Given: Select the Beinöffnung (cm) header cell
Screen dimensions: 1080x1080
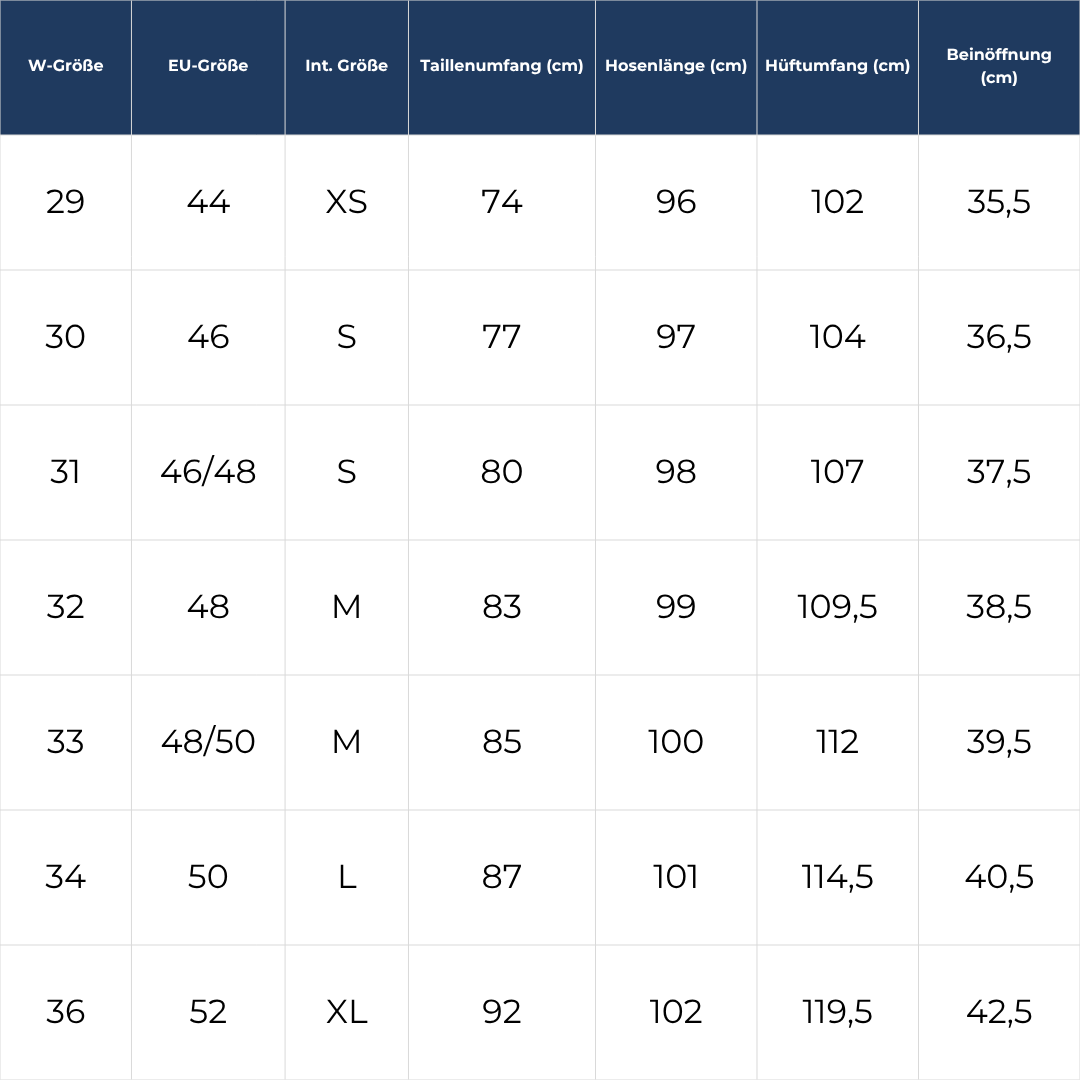Looking at the screenshot, I should pyautogui.click(x=999, y=66).
